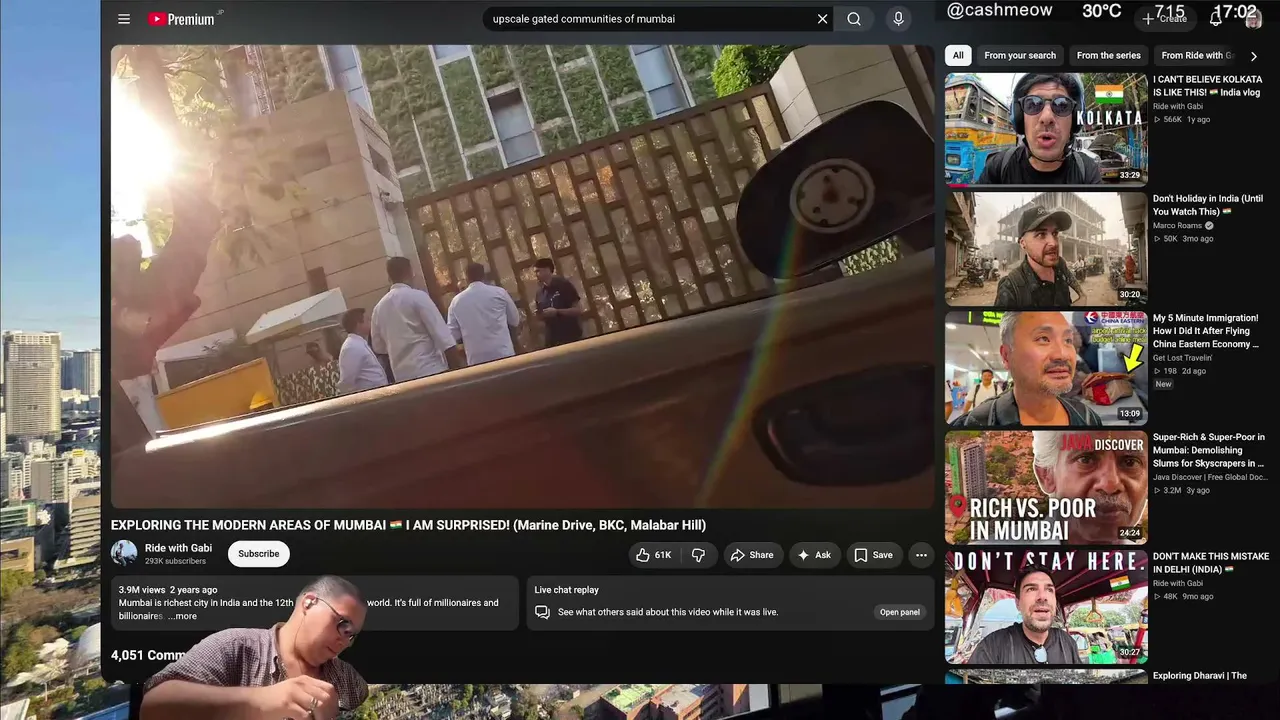Screen dimensions: 1280x720
Task: Open title Super-Rich & Super-Poor in Mumbai
Action: point(1209,450)
